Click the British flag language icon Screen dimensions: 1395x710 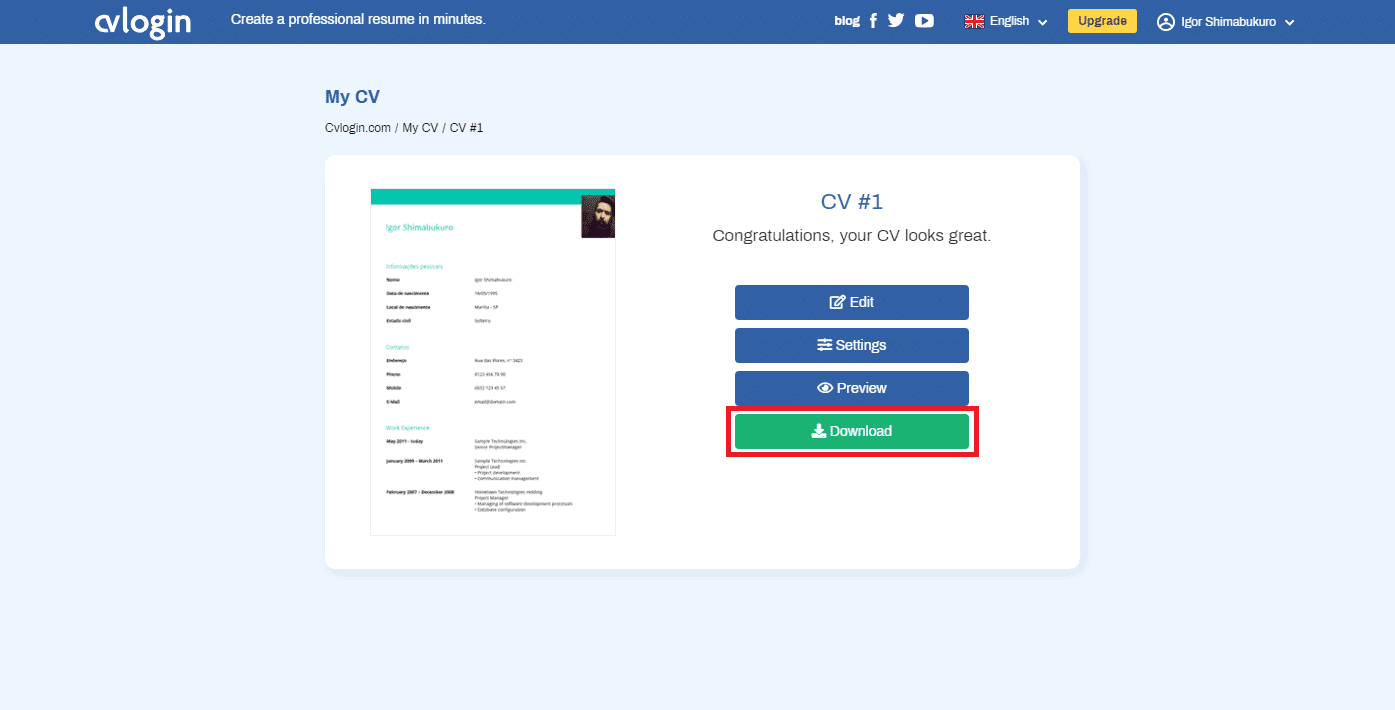pyautogui.click(x=974, y=20)
